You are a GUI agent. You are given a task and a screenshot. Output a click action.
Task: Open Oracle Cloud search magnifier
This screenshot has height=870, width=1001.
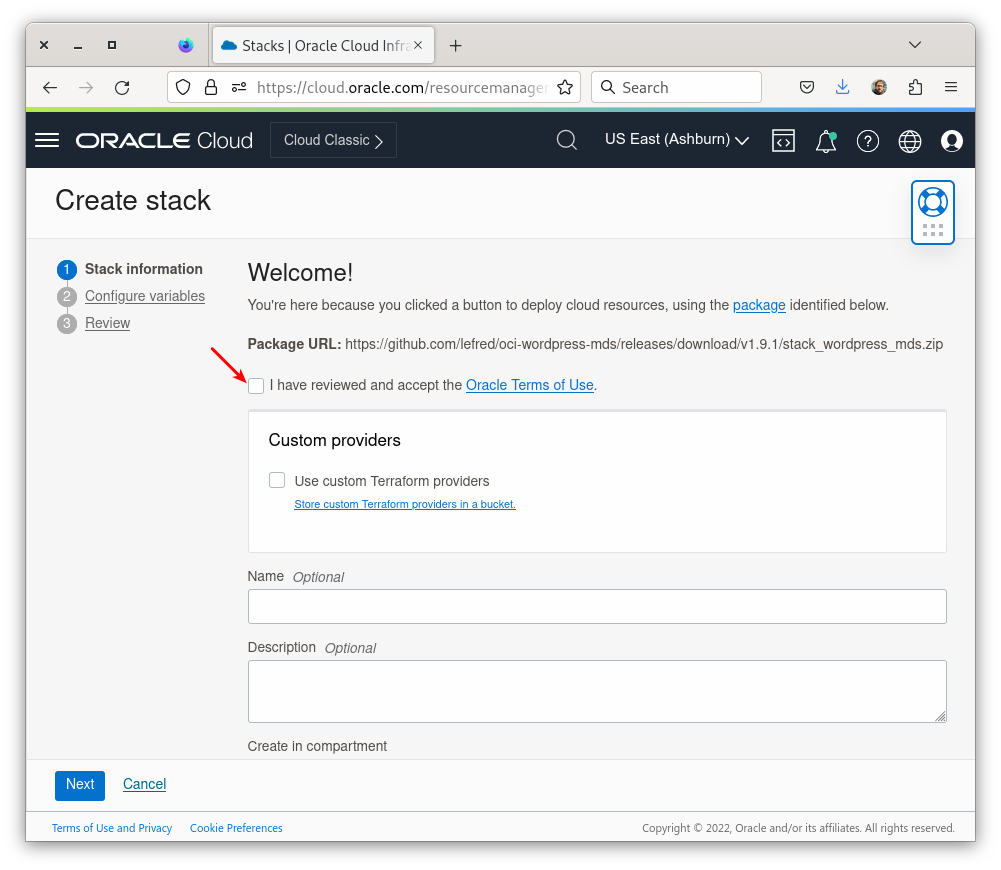[566, 140]
